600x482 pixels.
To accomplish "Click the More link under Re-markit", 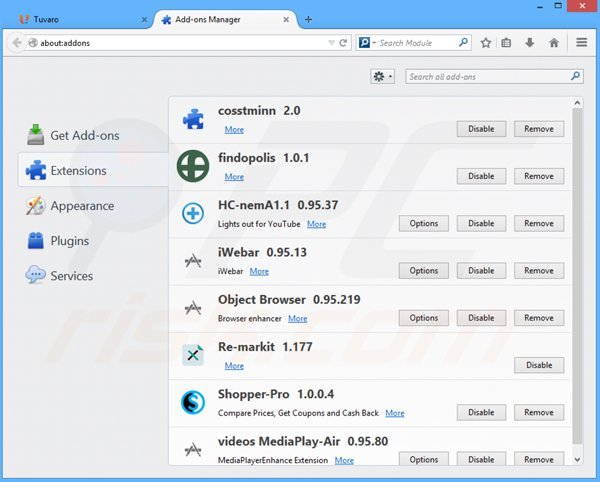I will coord(234,366).
